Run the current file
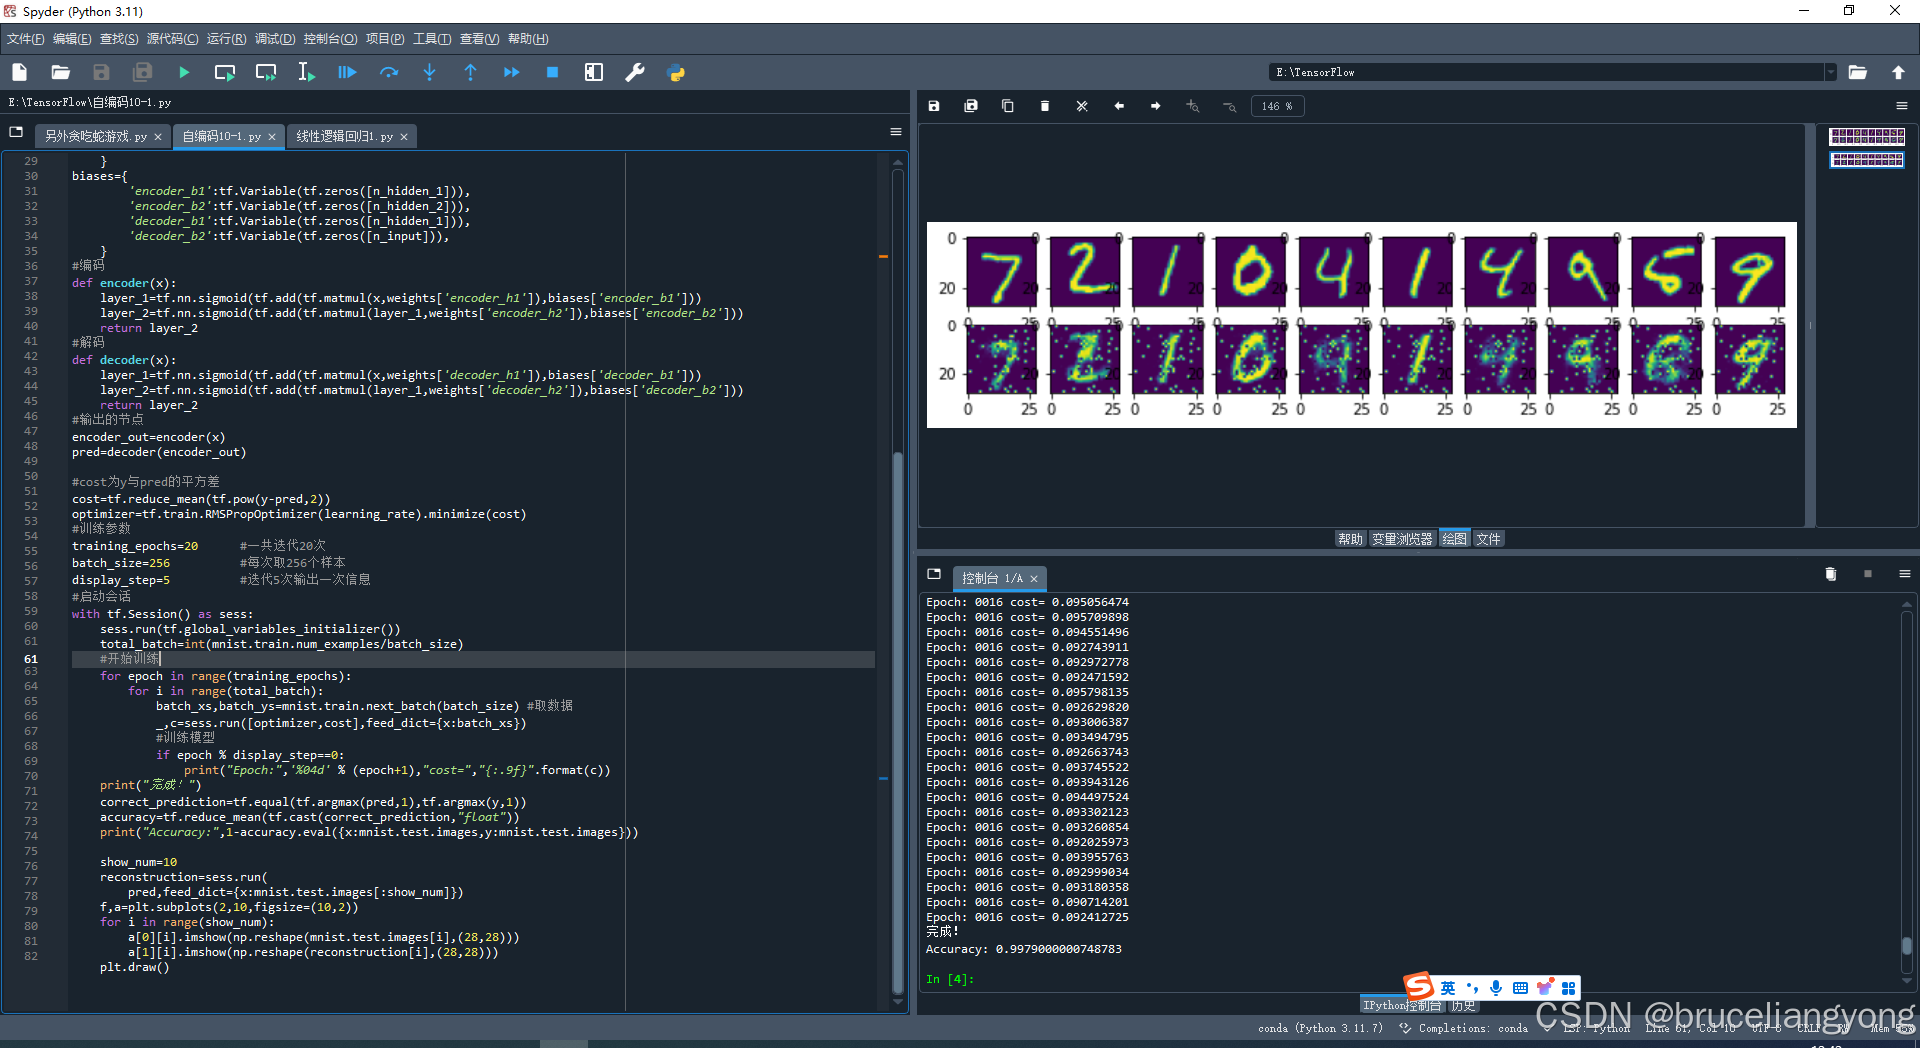Screen dimensions: 1920x1048 tap(184, 72)
